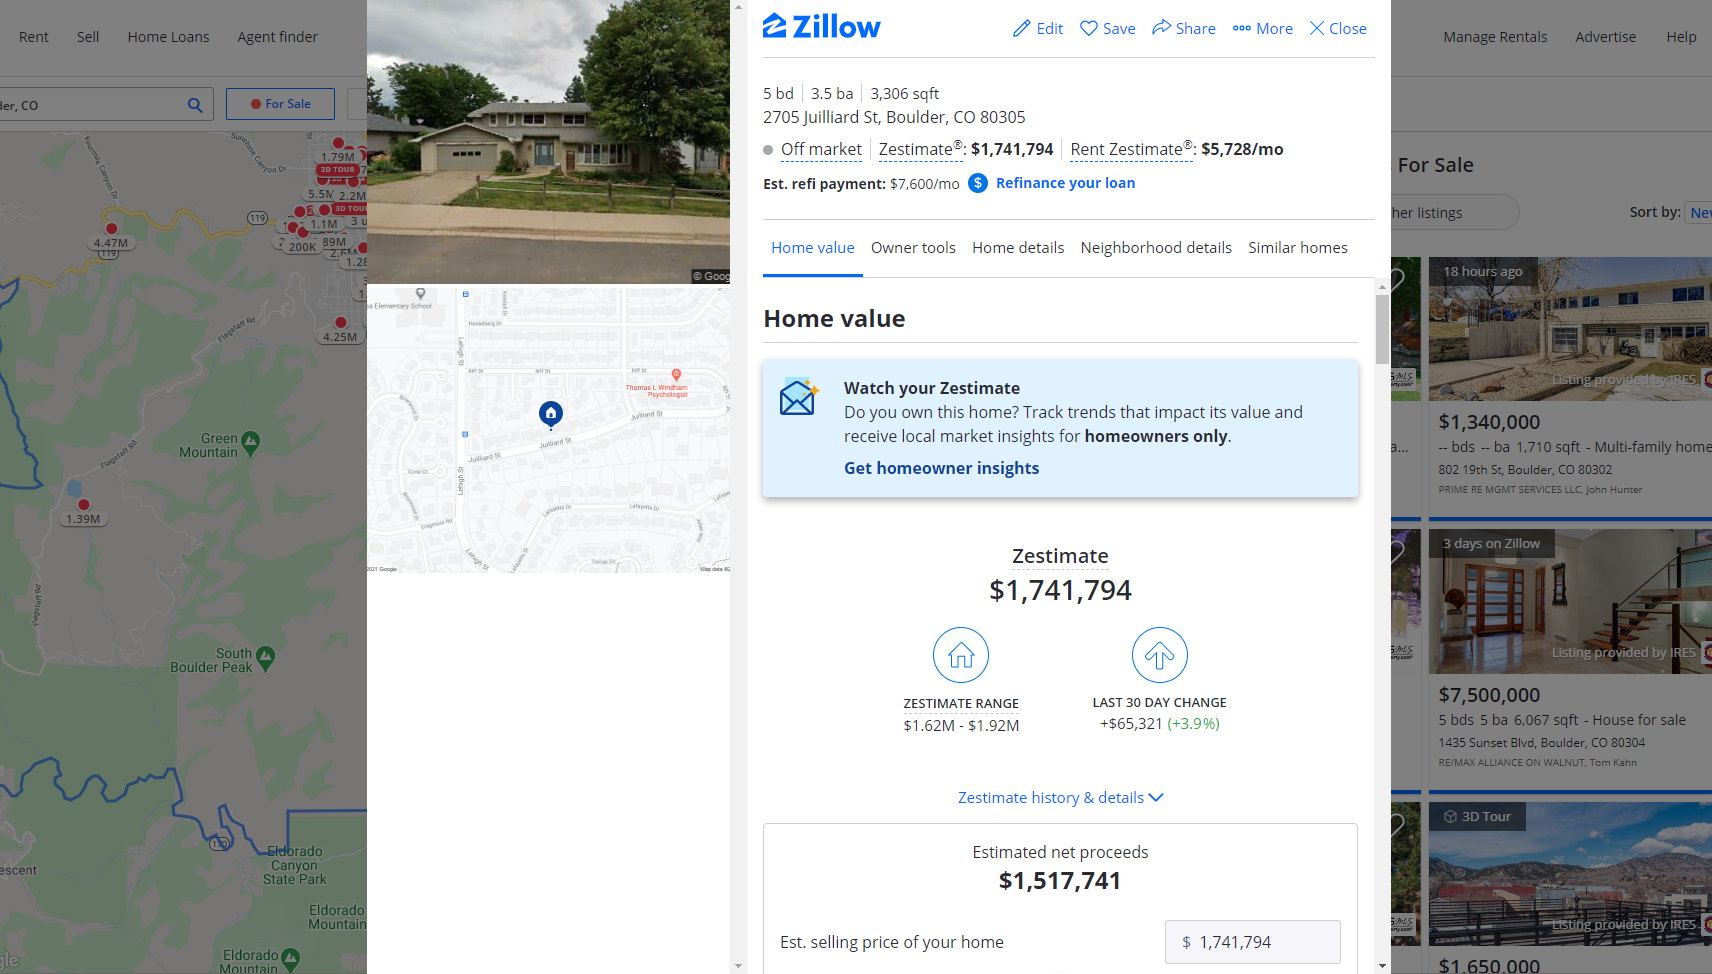This screenshot has height=974, width=1712.
Task: Open the Home Loans menu
Action: pos(169,37)
